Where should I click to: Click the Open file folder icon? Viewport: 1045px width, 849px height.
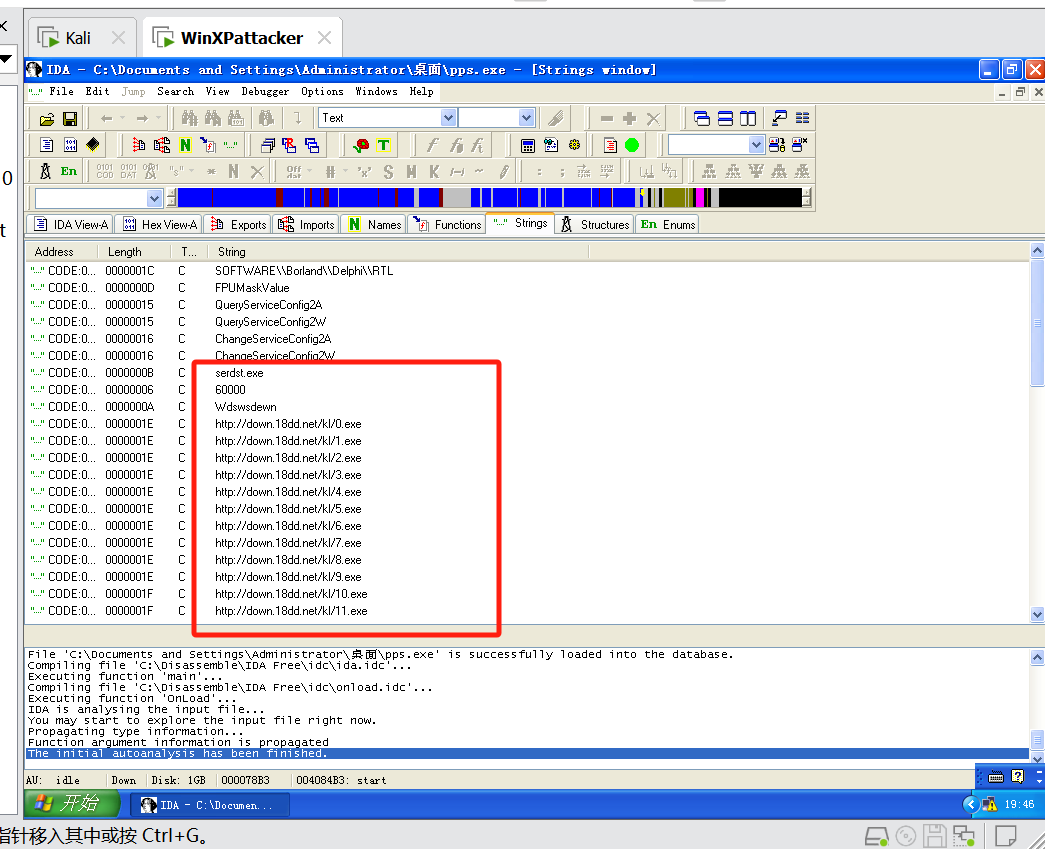click(47, 119)
